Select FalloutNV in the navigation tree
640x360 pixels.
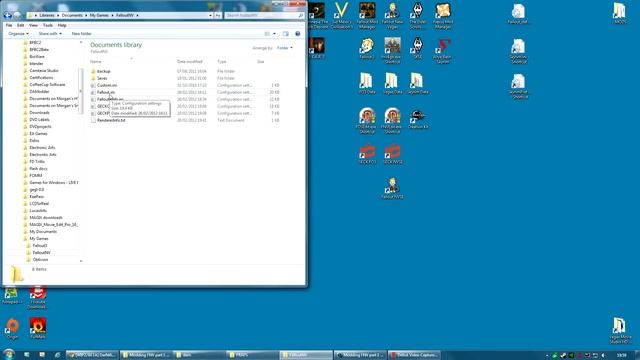point(41,253)
